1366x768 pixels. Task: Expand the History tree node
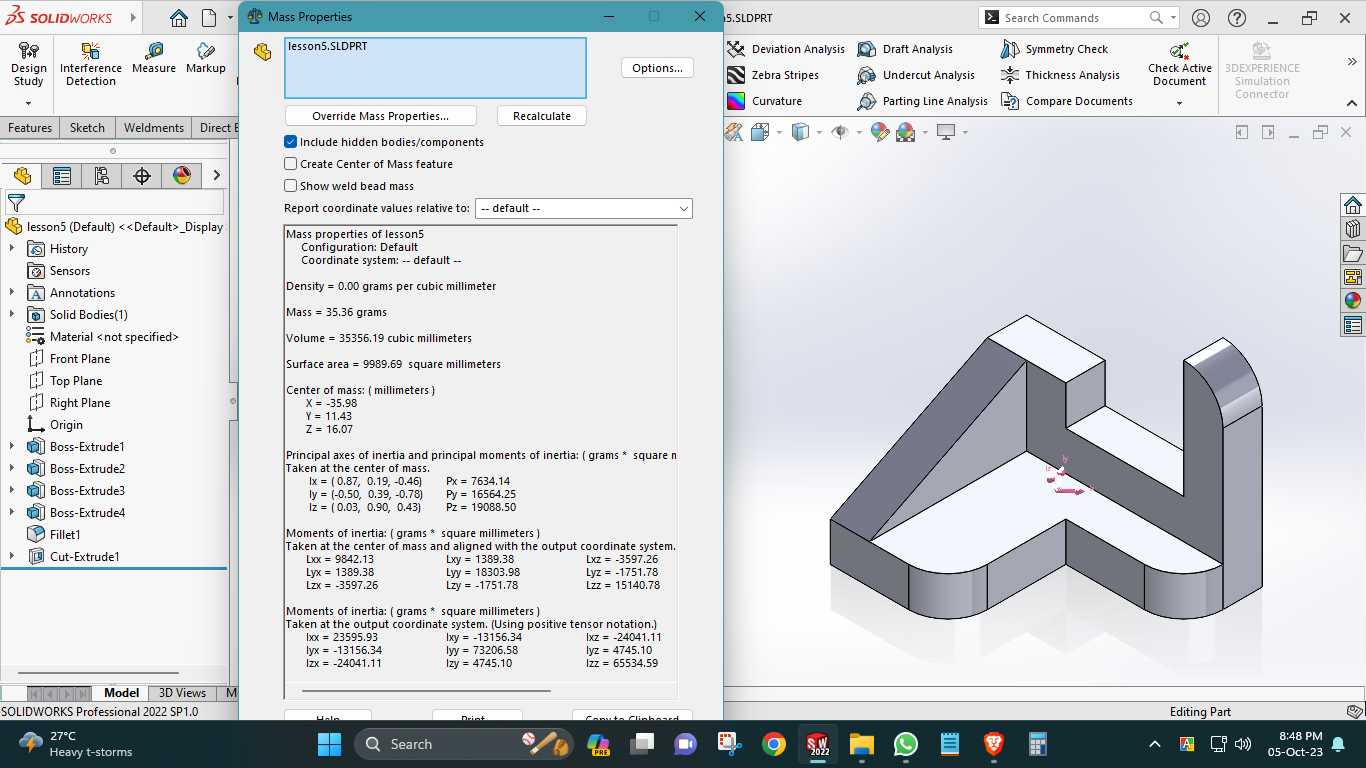click(12, 249)
